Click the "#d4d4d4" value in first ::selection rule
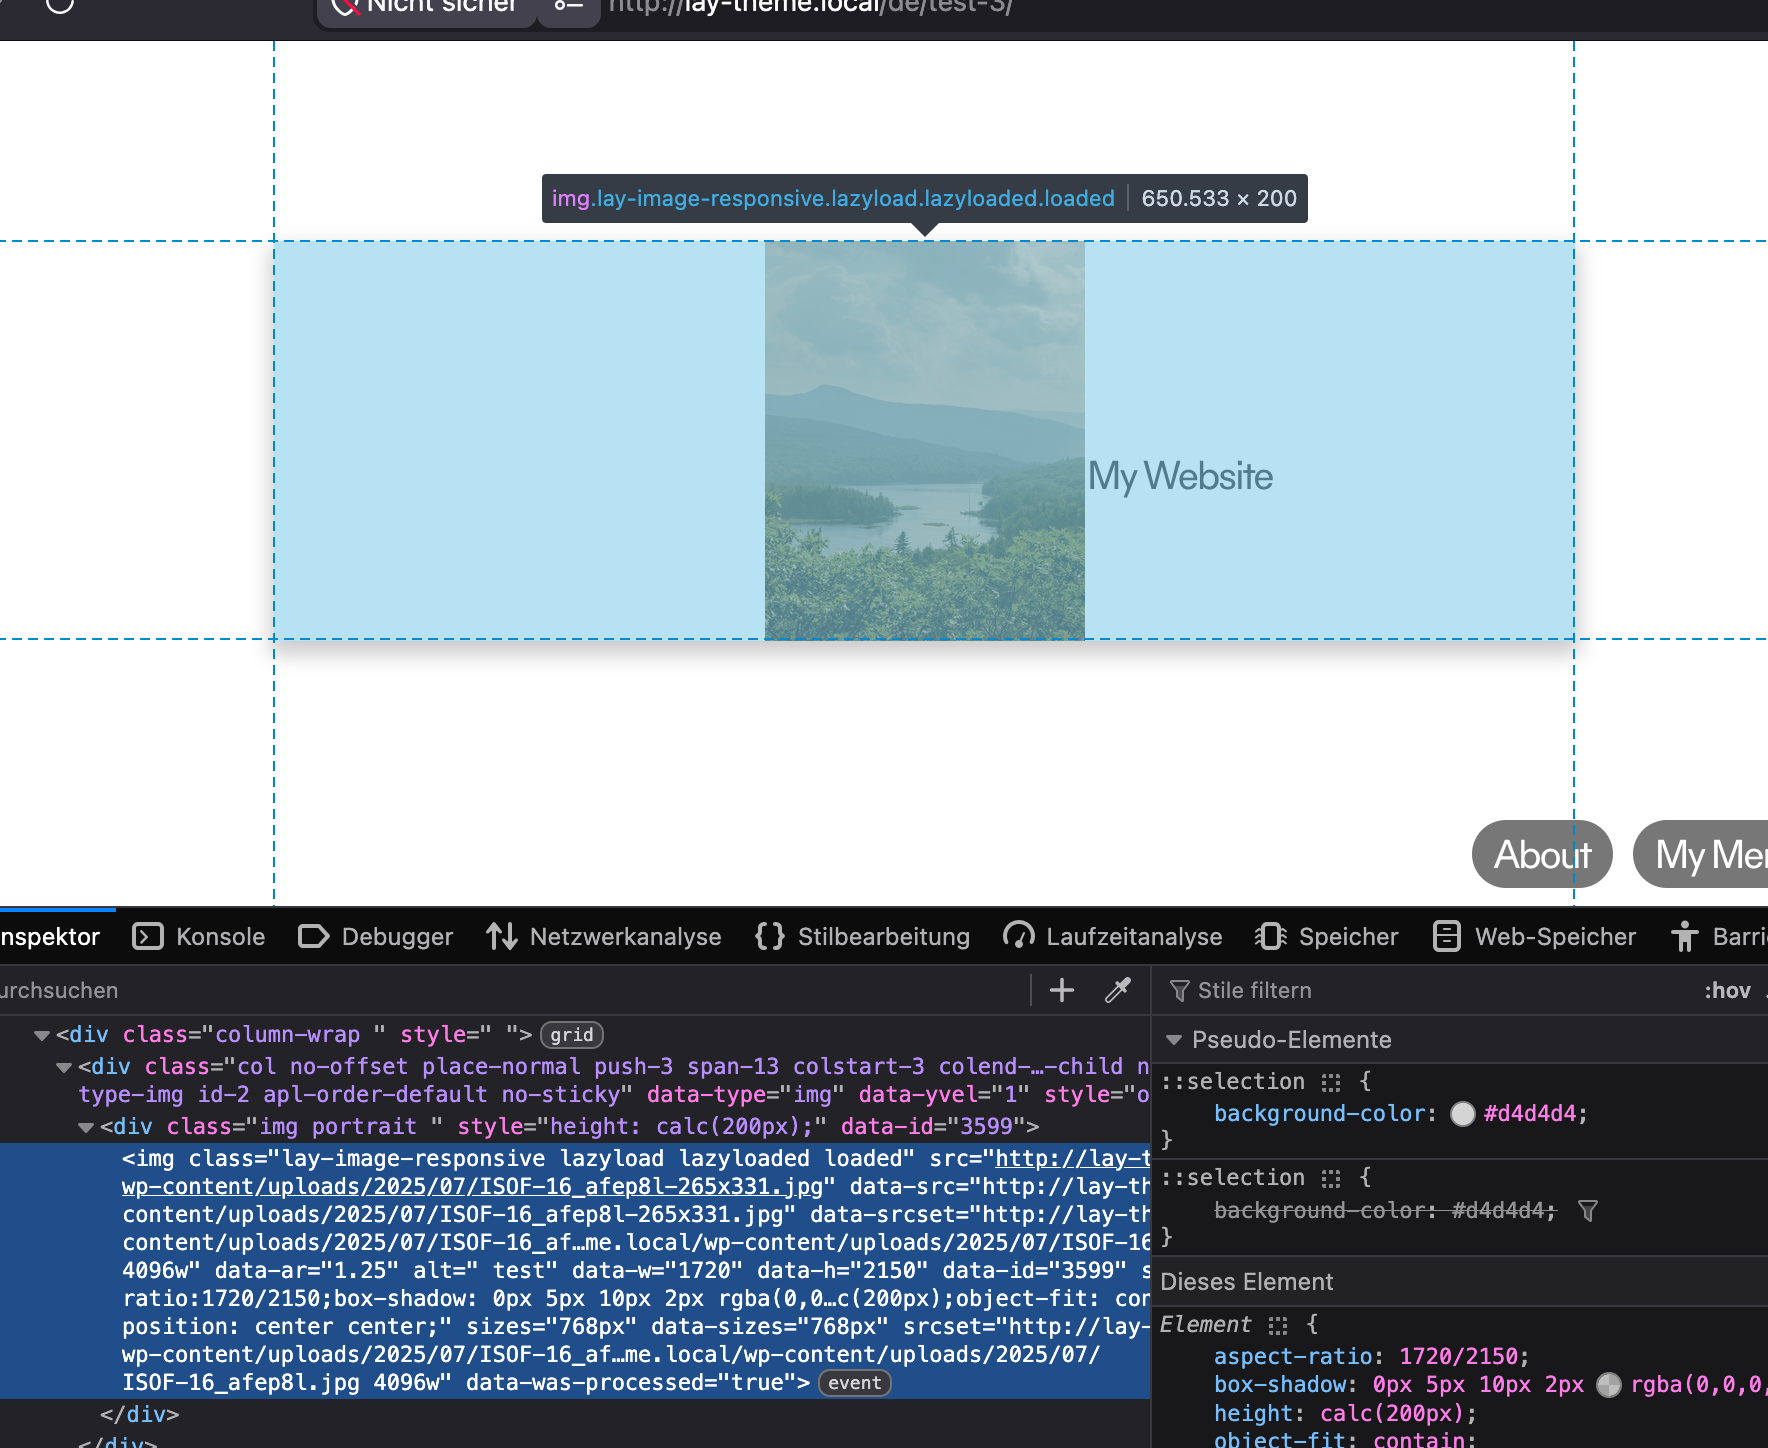 point(1530,1114)
